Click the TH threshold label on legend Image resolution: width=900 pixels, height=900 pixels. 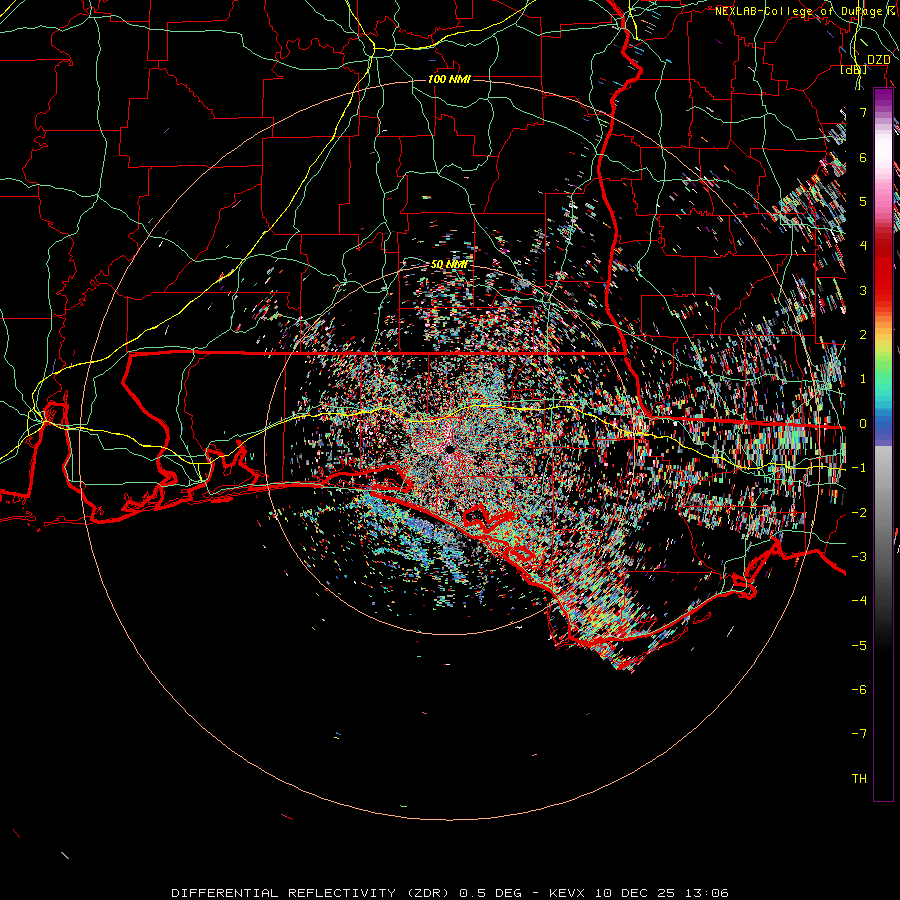pos(859,779)
